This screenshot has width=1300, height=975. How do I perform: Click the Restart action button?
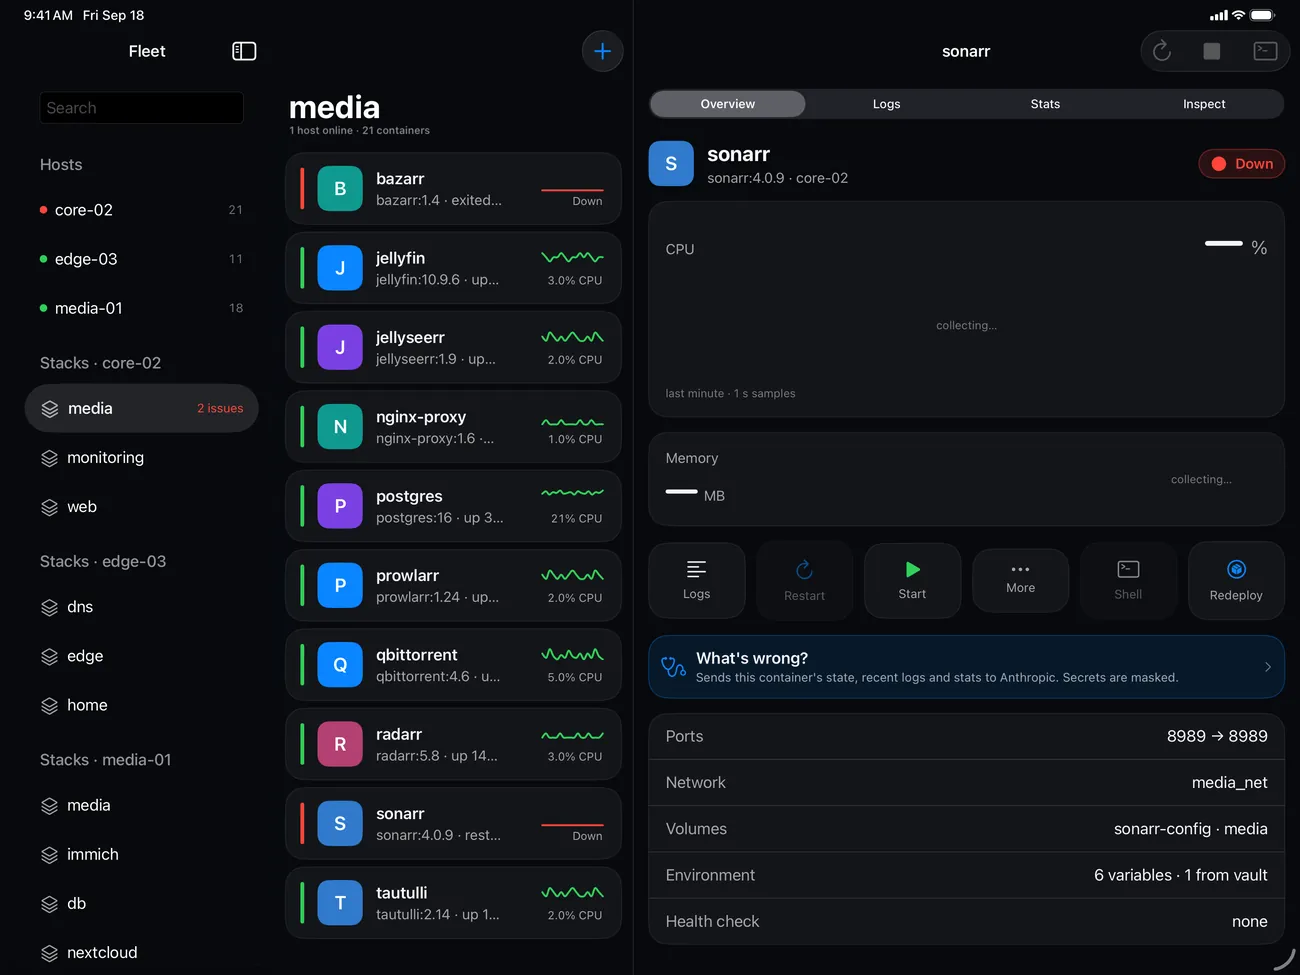(805, 580)
